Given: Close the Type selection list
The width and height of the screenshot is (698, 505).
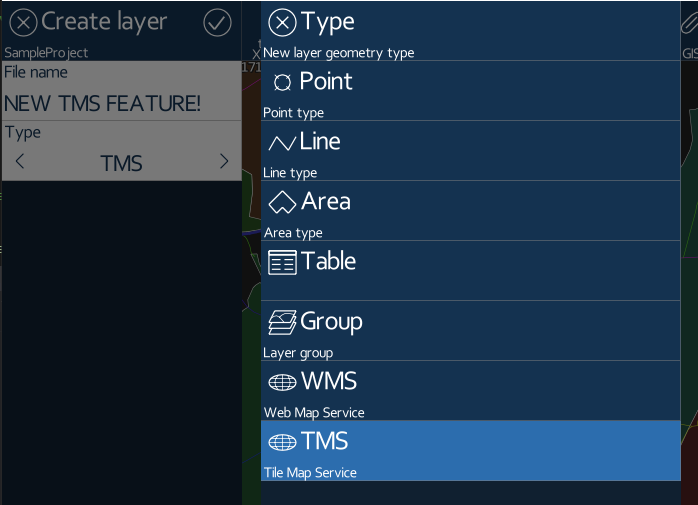Looking at the screenshot, I should coord(283,22).
